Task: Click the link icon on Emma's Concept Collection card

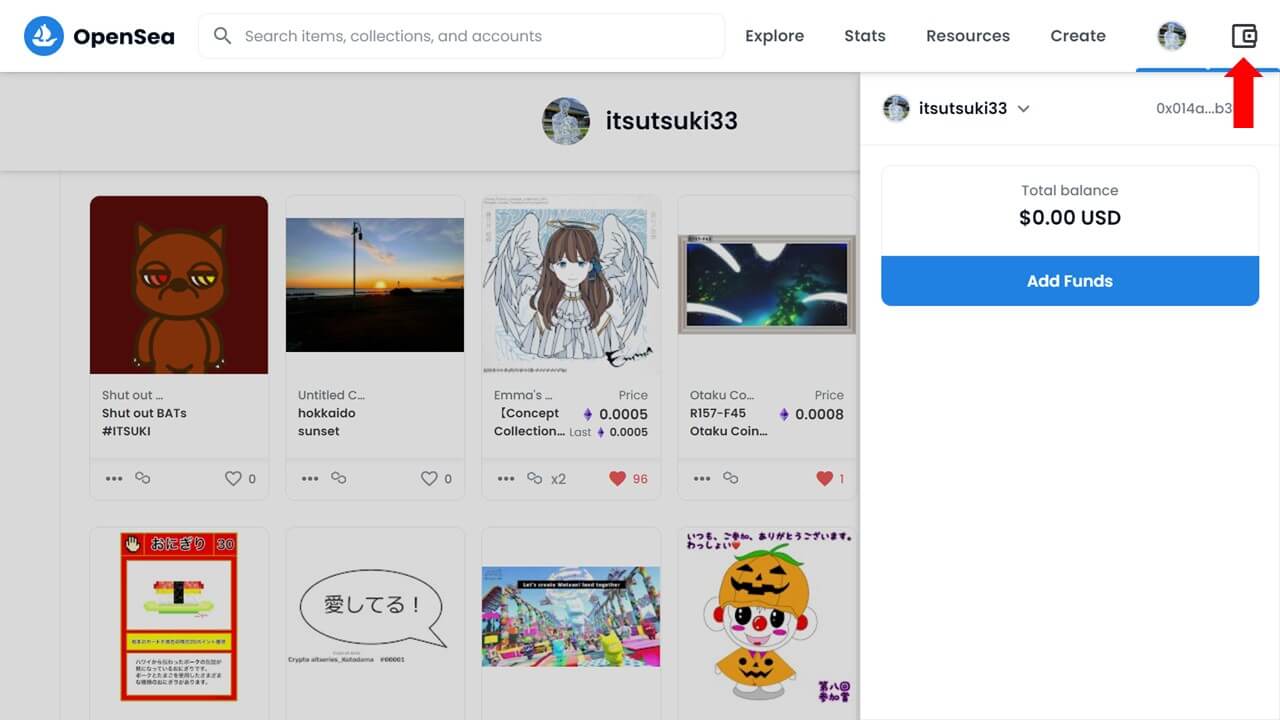Action: pyautogui.click(x=535, y=479)
